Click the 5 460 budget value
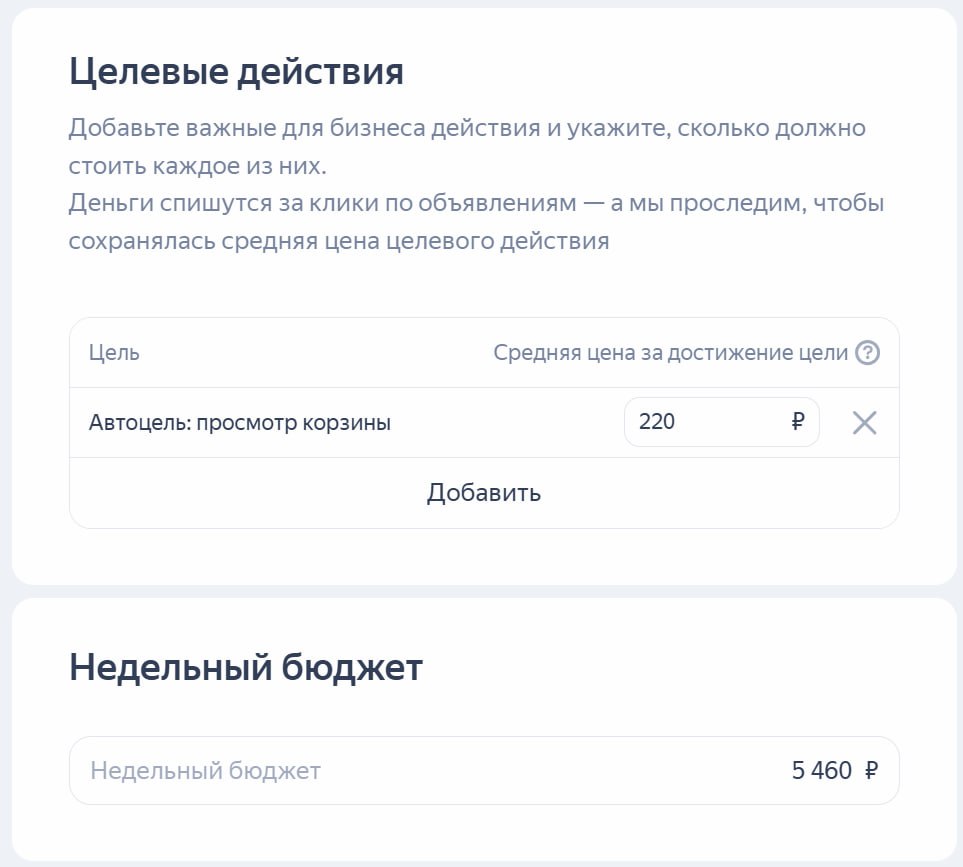The height and width of the screenshot is (867, 963). (x=821, y=771)
